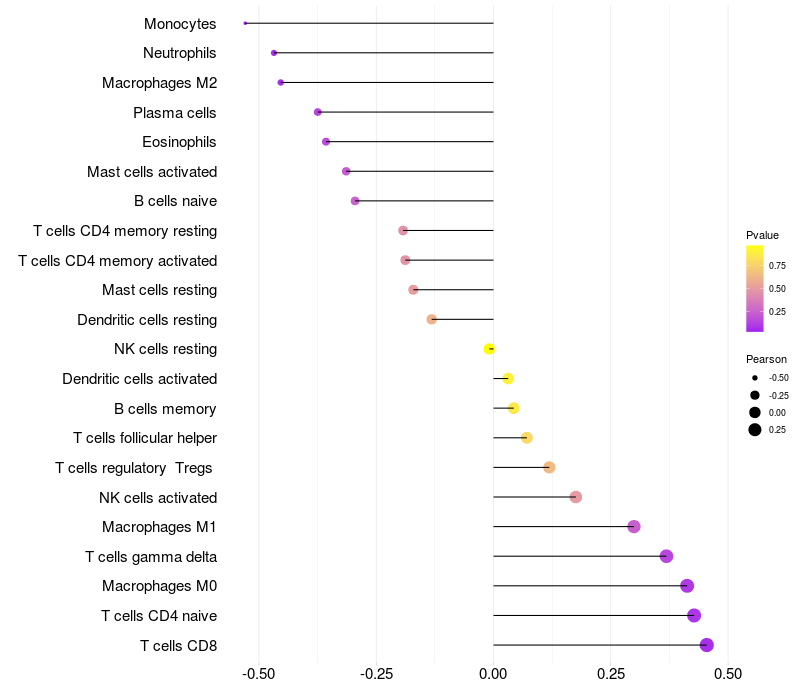Click the T cells gamma delta dot
The image size is (800, 700).
pyautogui.click(x=667, y=556)
